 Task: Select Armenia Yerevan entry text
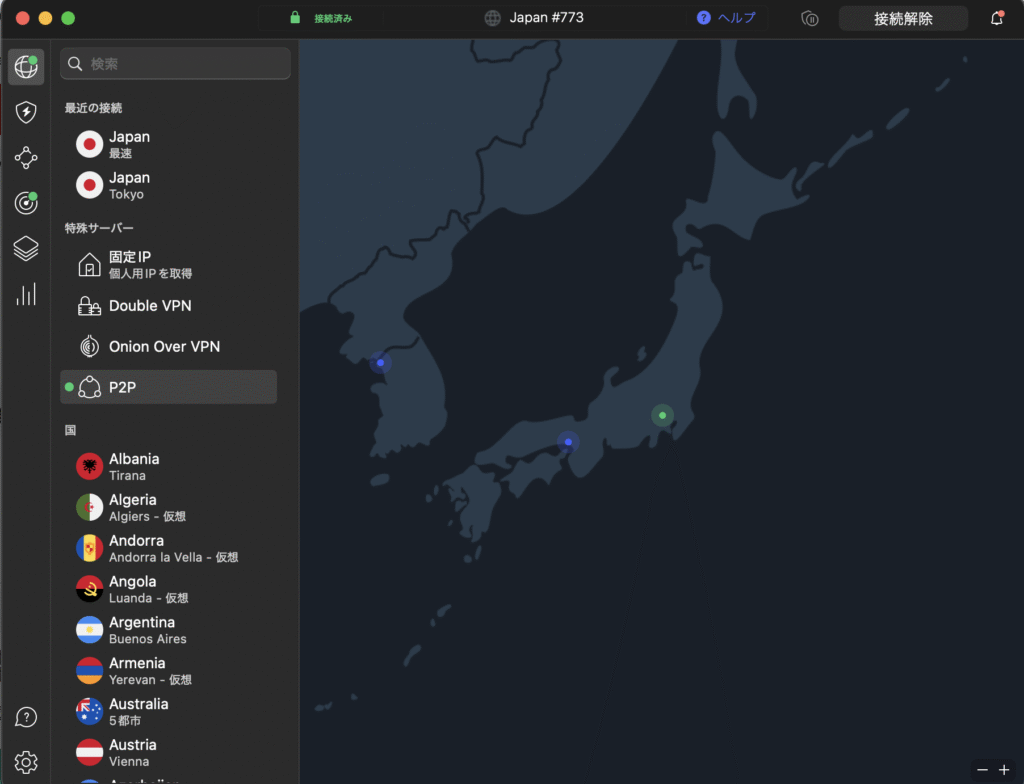pos(150,671)
